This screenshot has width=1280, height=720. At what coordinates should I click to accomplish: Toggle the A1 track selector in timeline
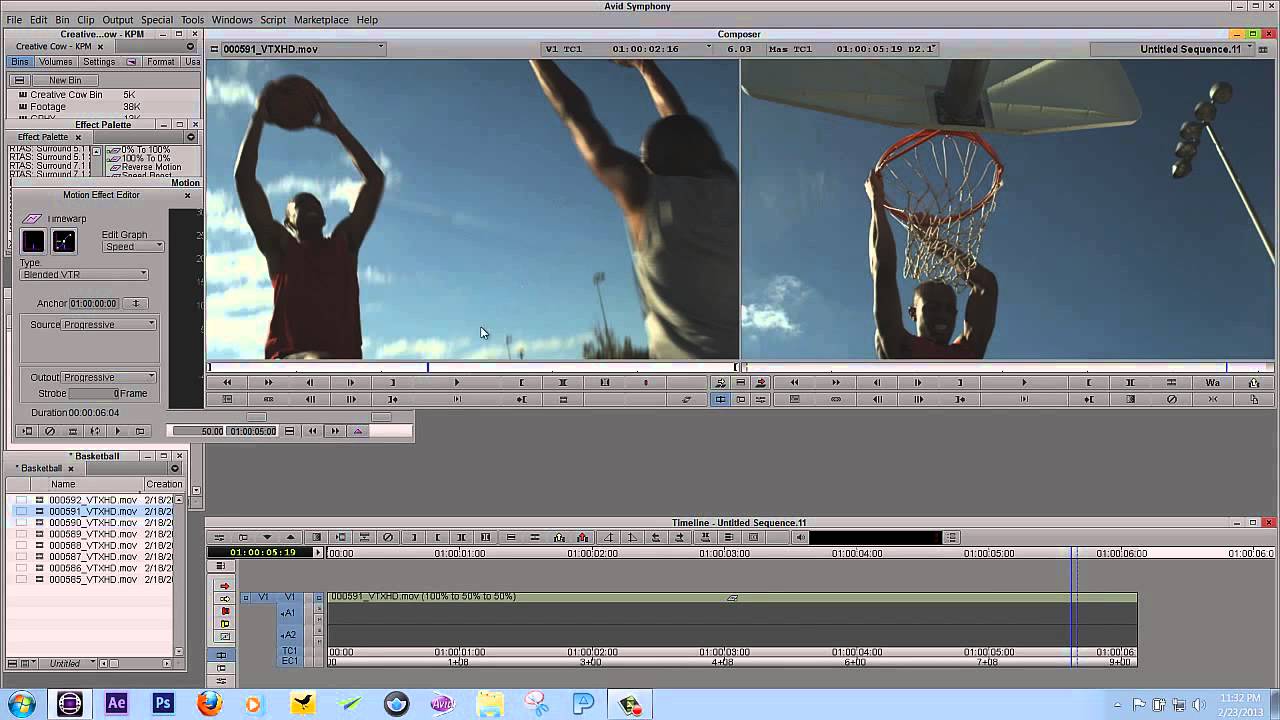289,613
